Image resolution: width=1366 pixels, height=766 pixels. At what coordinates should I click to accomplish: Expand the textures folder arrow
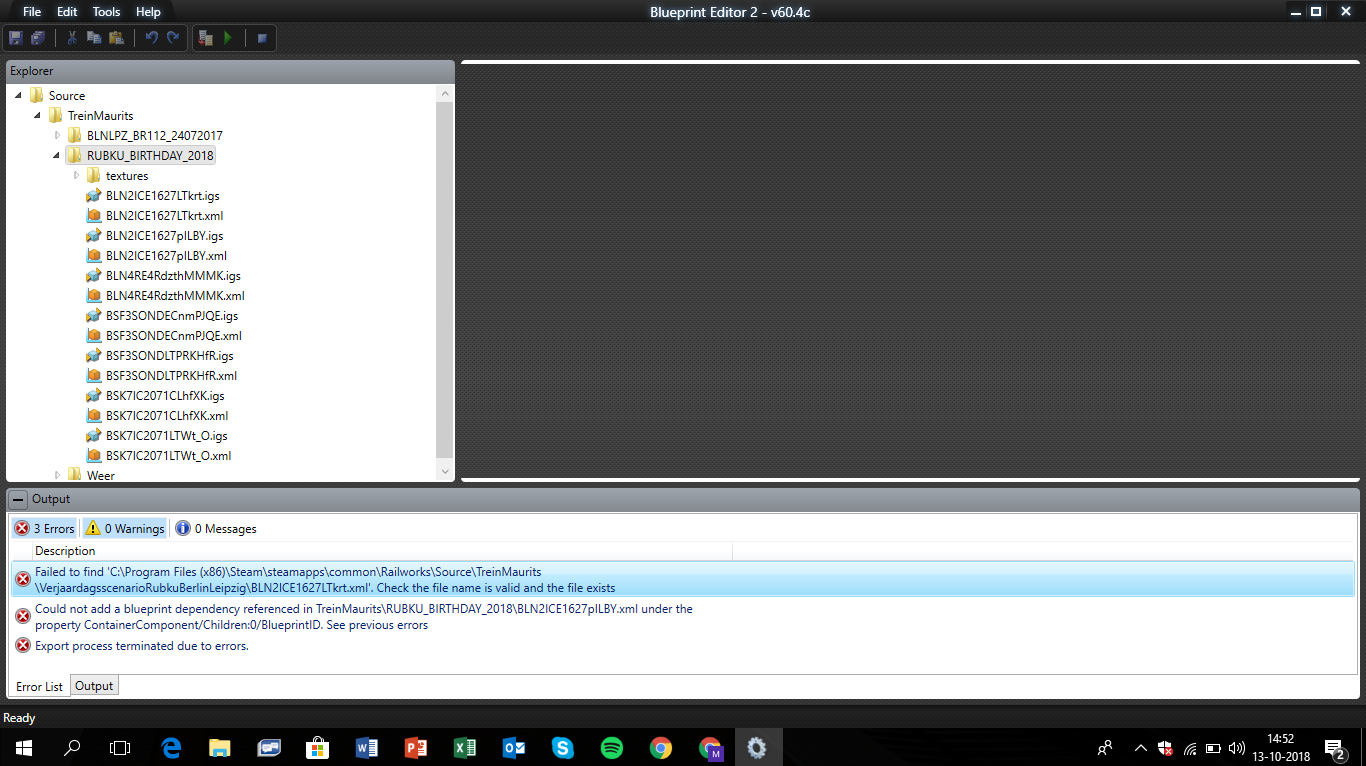click(x=76, y=175)
